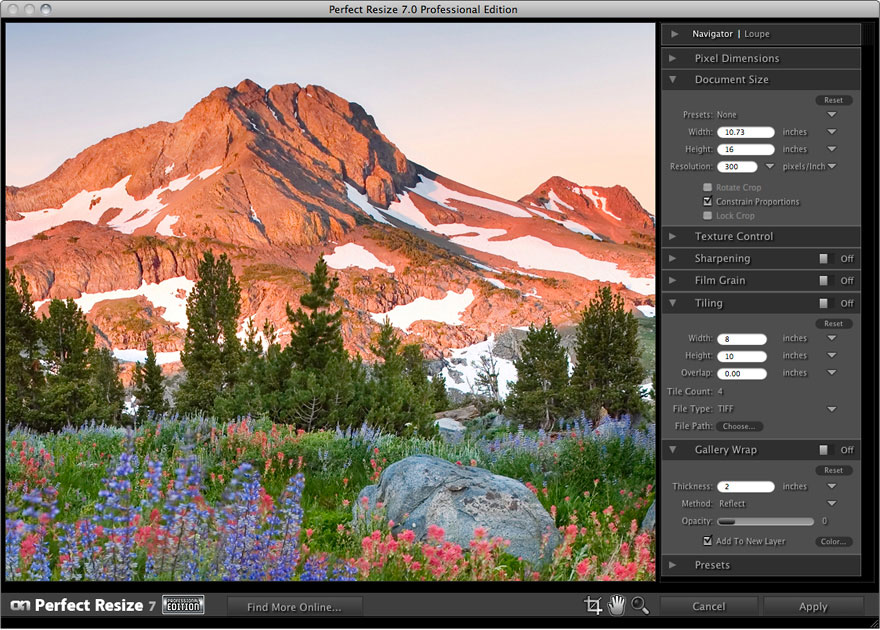Open the pixels/inch units dropdown
Viewport: 880px width, 630px height.
pyautogui.click(x=832, y=167)
